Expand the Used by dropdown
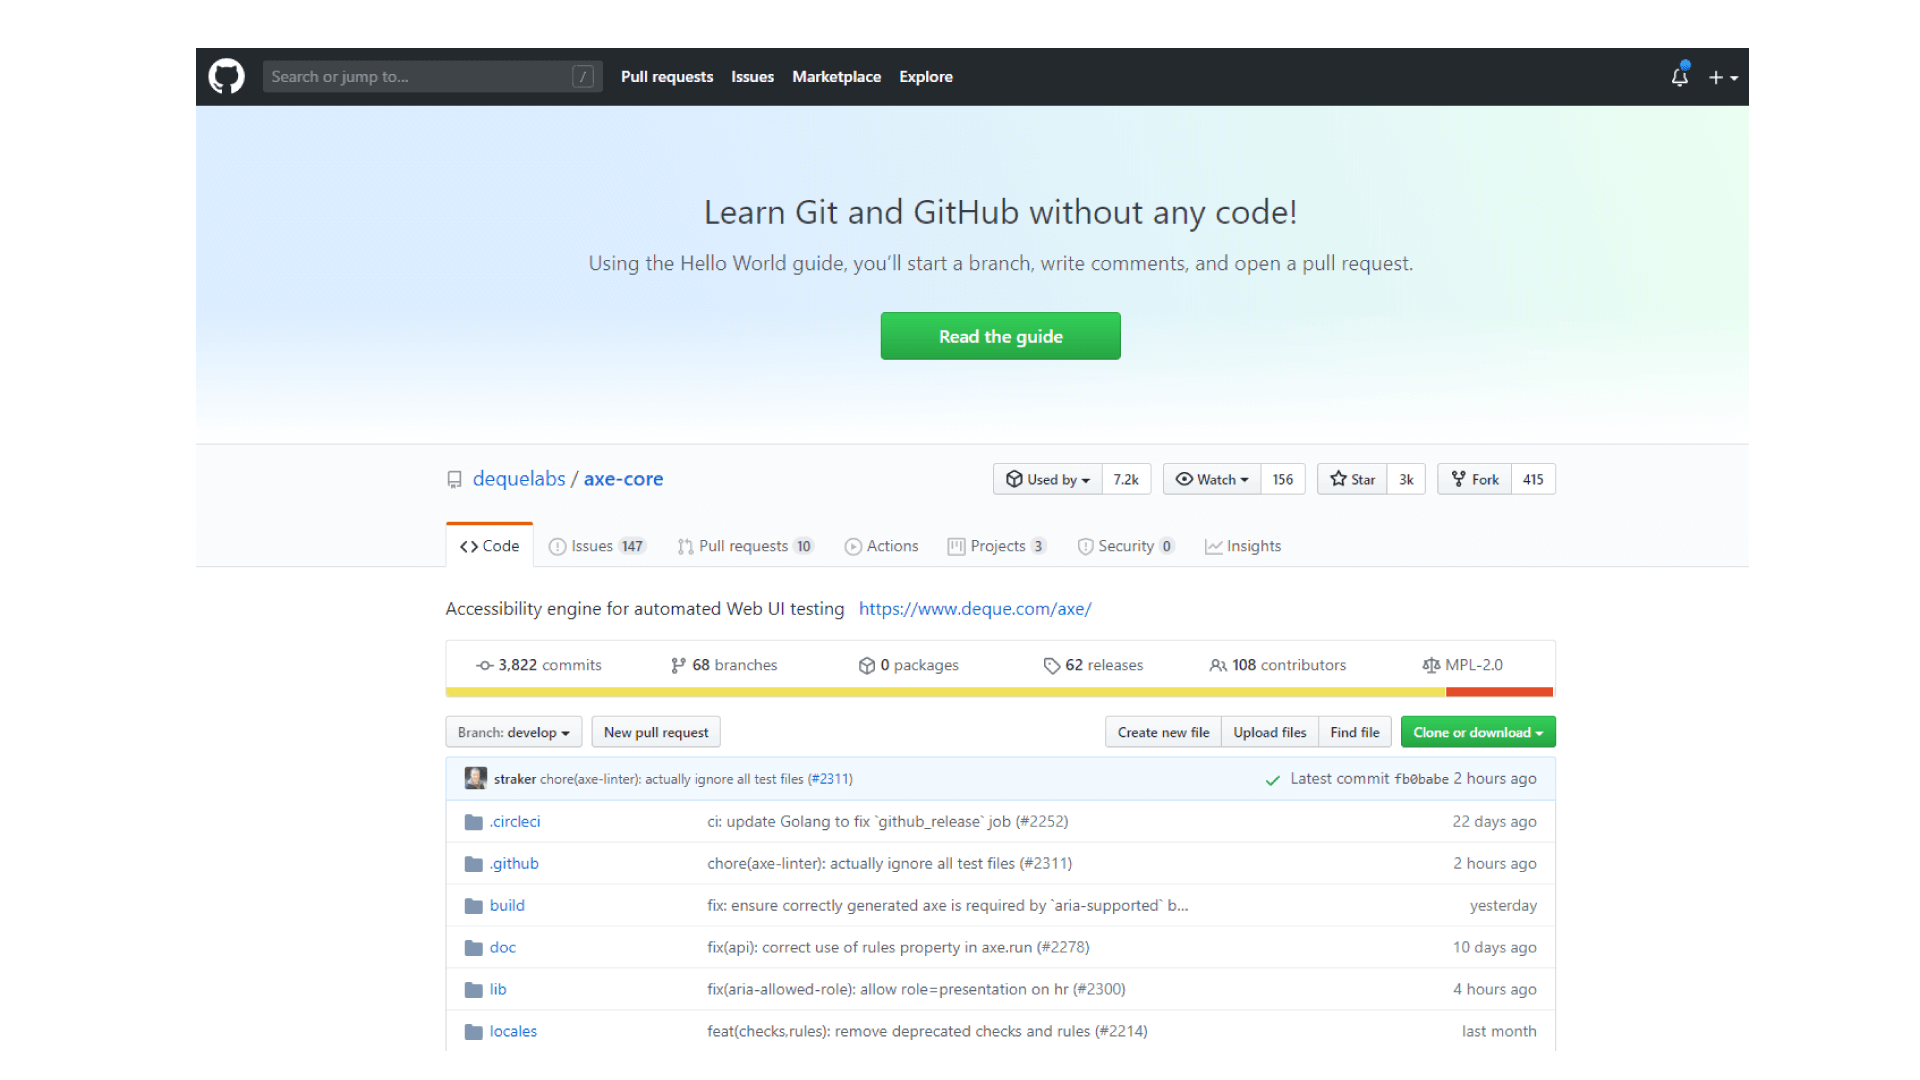The image size is (1920, 1080). [1047, 479]
